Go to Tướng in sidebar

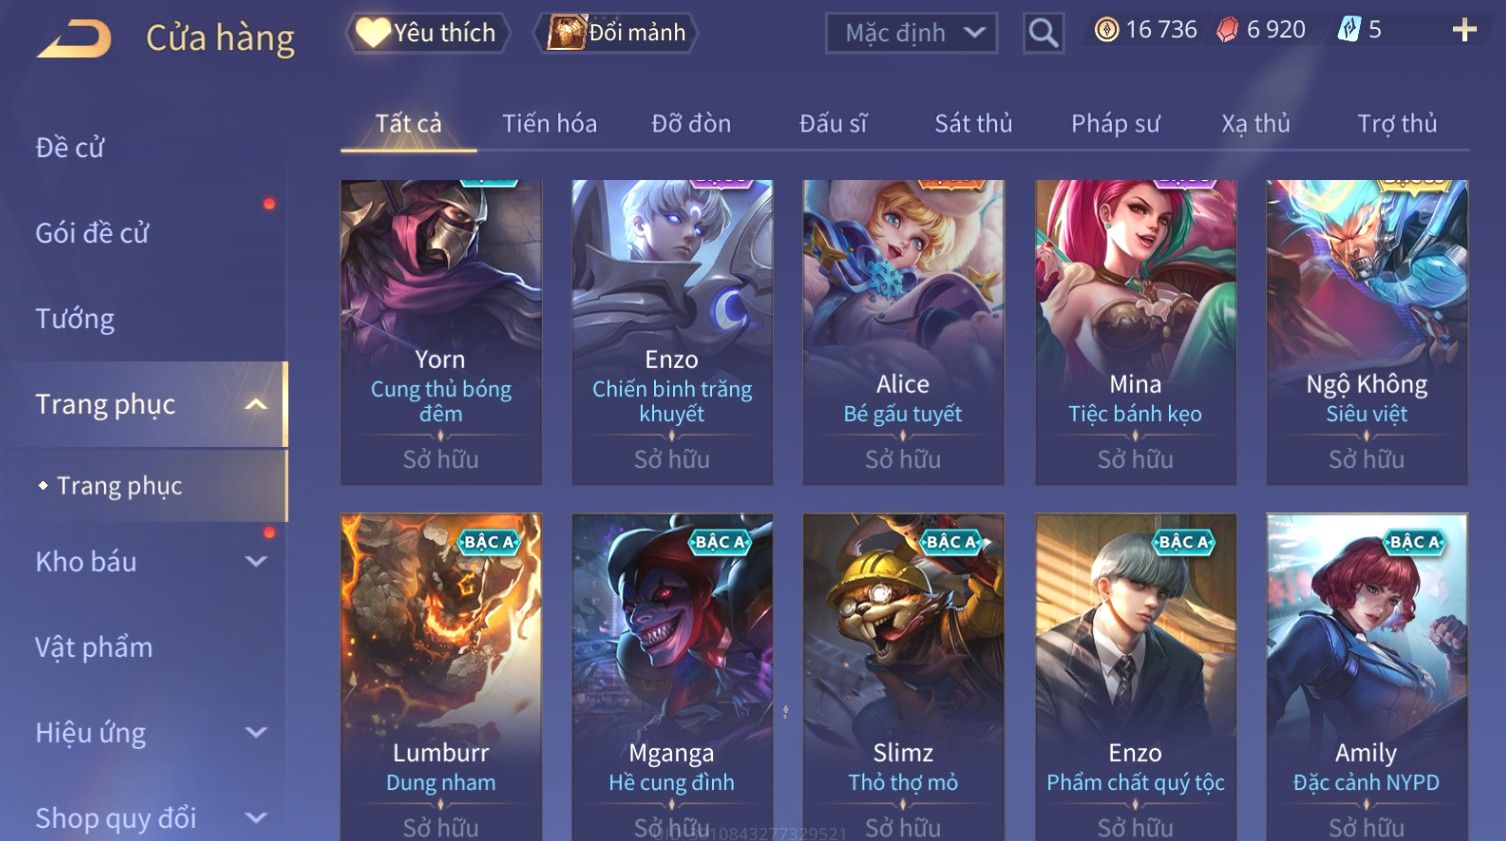point(75,319)
